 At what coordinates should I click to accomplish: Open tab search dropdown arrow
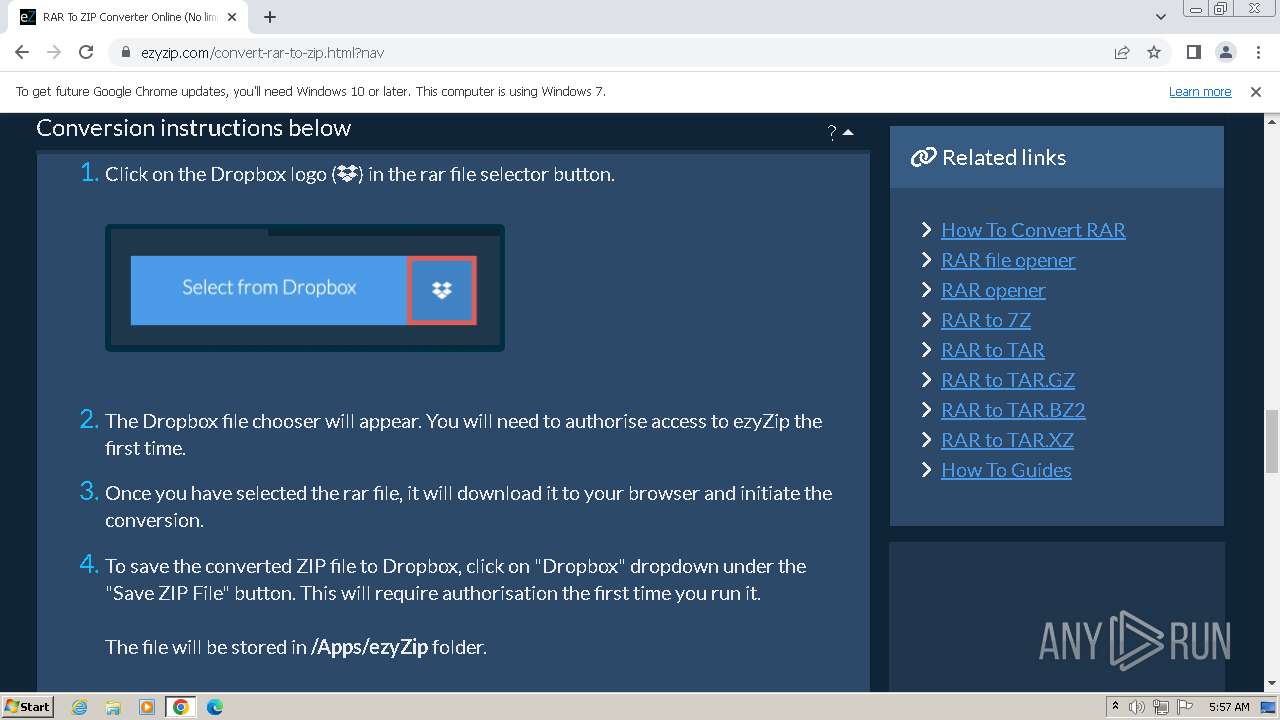pyautogui.click(x=1160, y=17)
